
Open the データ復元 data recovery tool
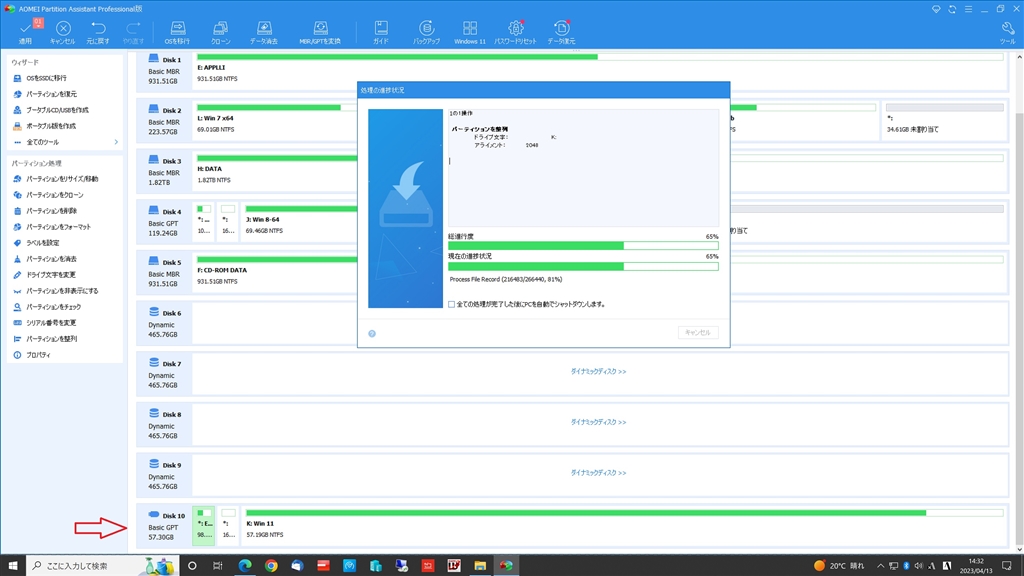[561, 32]
